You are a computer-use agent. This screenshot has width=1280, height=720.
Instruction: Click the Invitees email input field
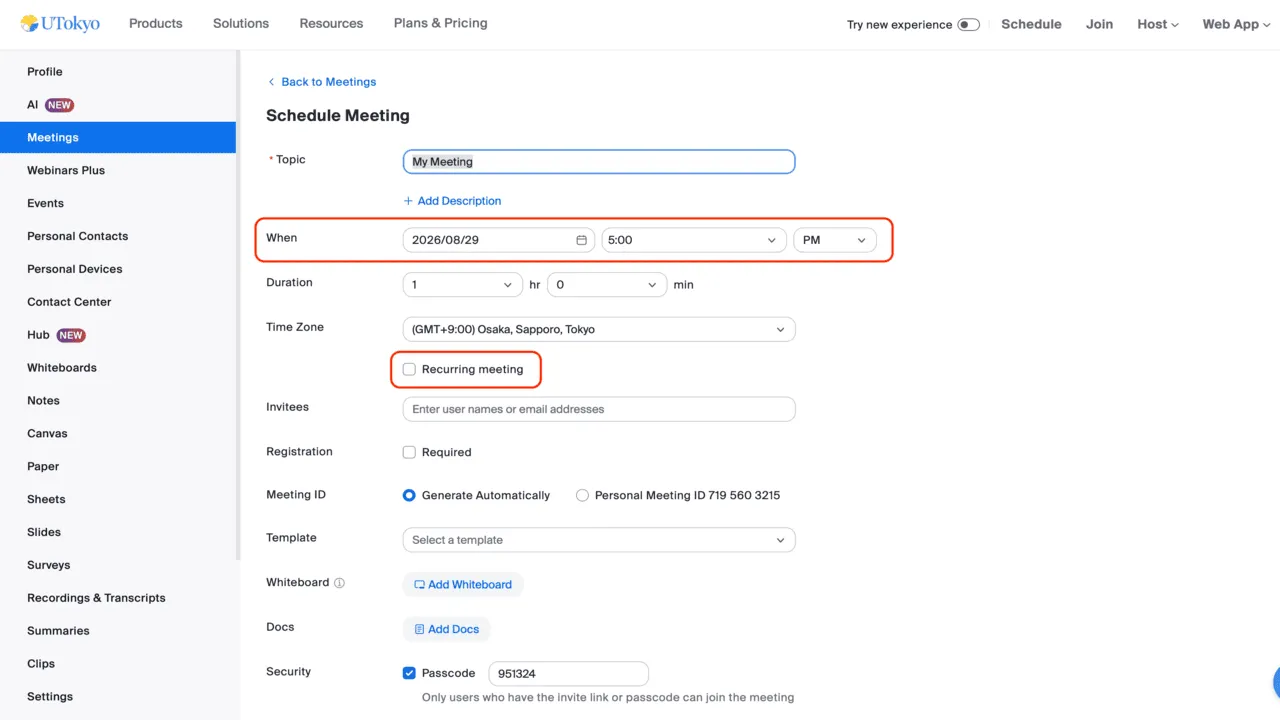pyautogui.click(x=599, y=409)
